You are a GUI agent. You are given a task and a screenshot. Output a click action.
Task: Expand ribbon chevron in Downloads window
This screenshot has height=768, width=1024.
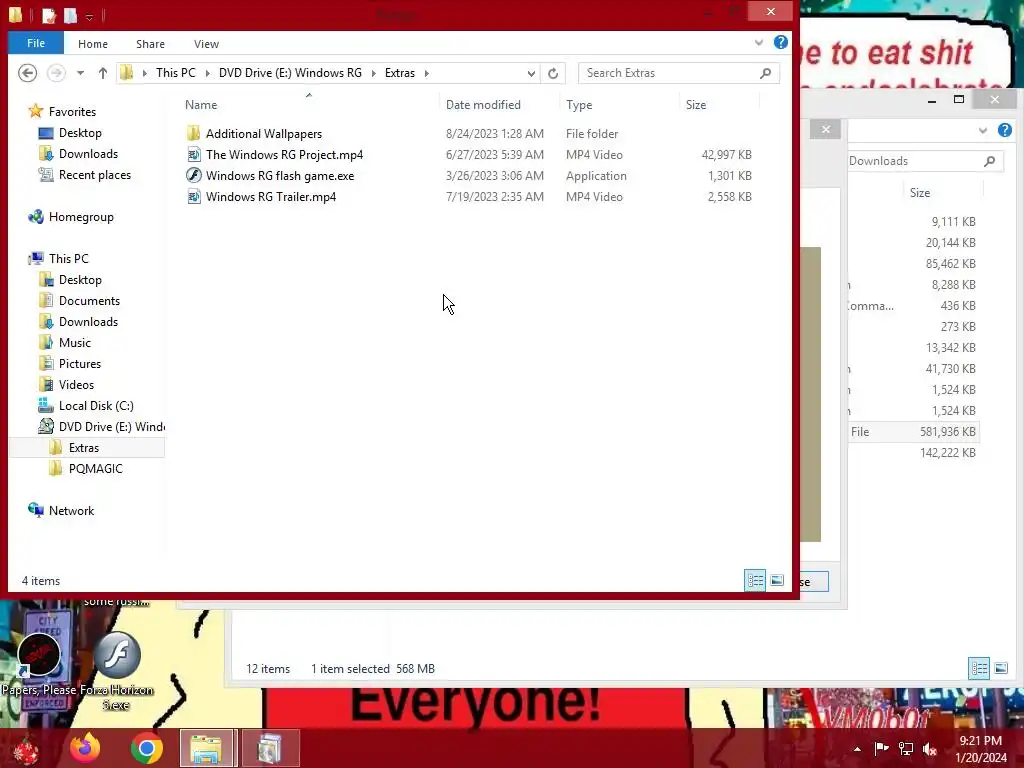pos(982,131)
